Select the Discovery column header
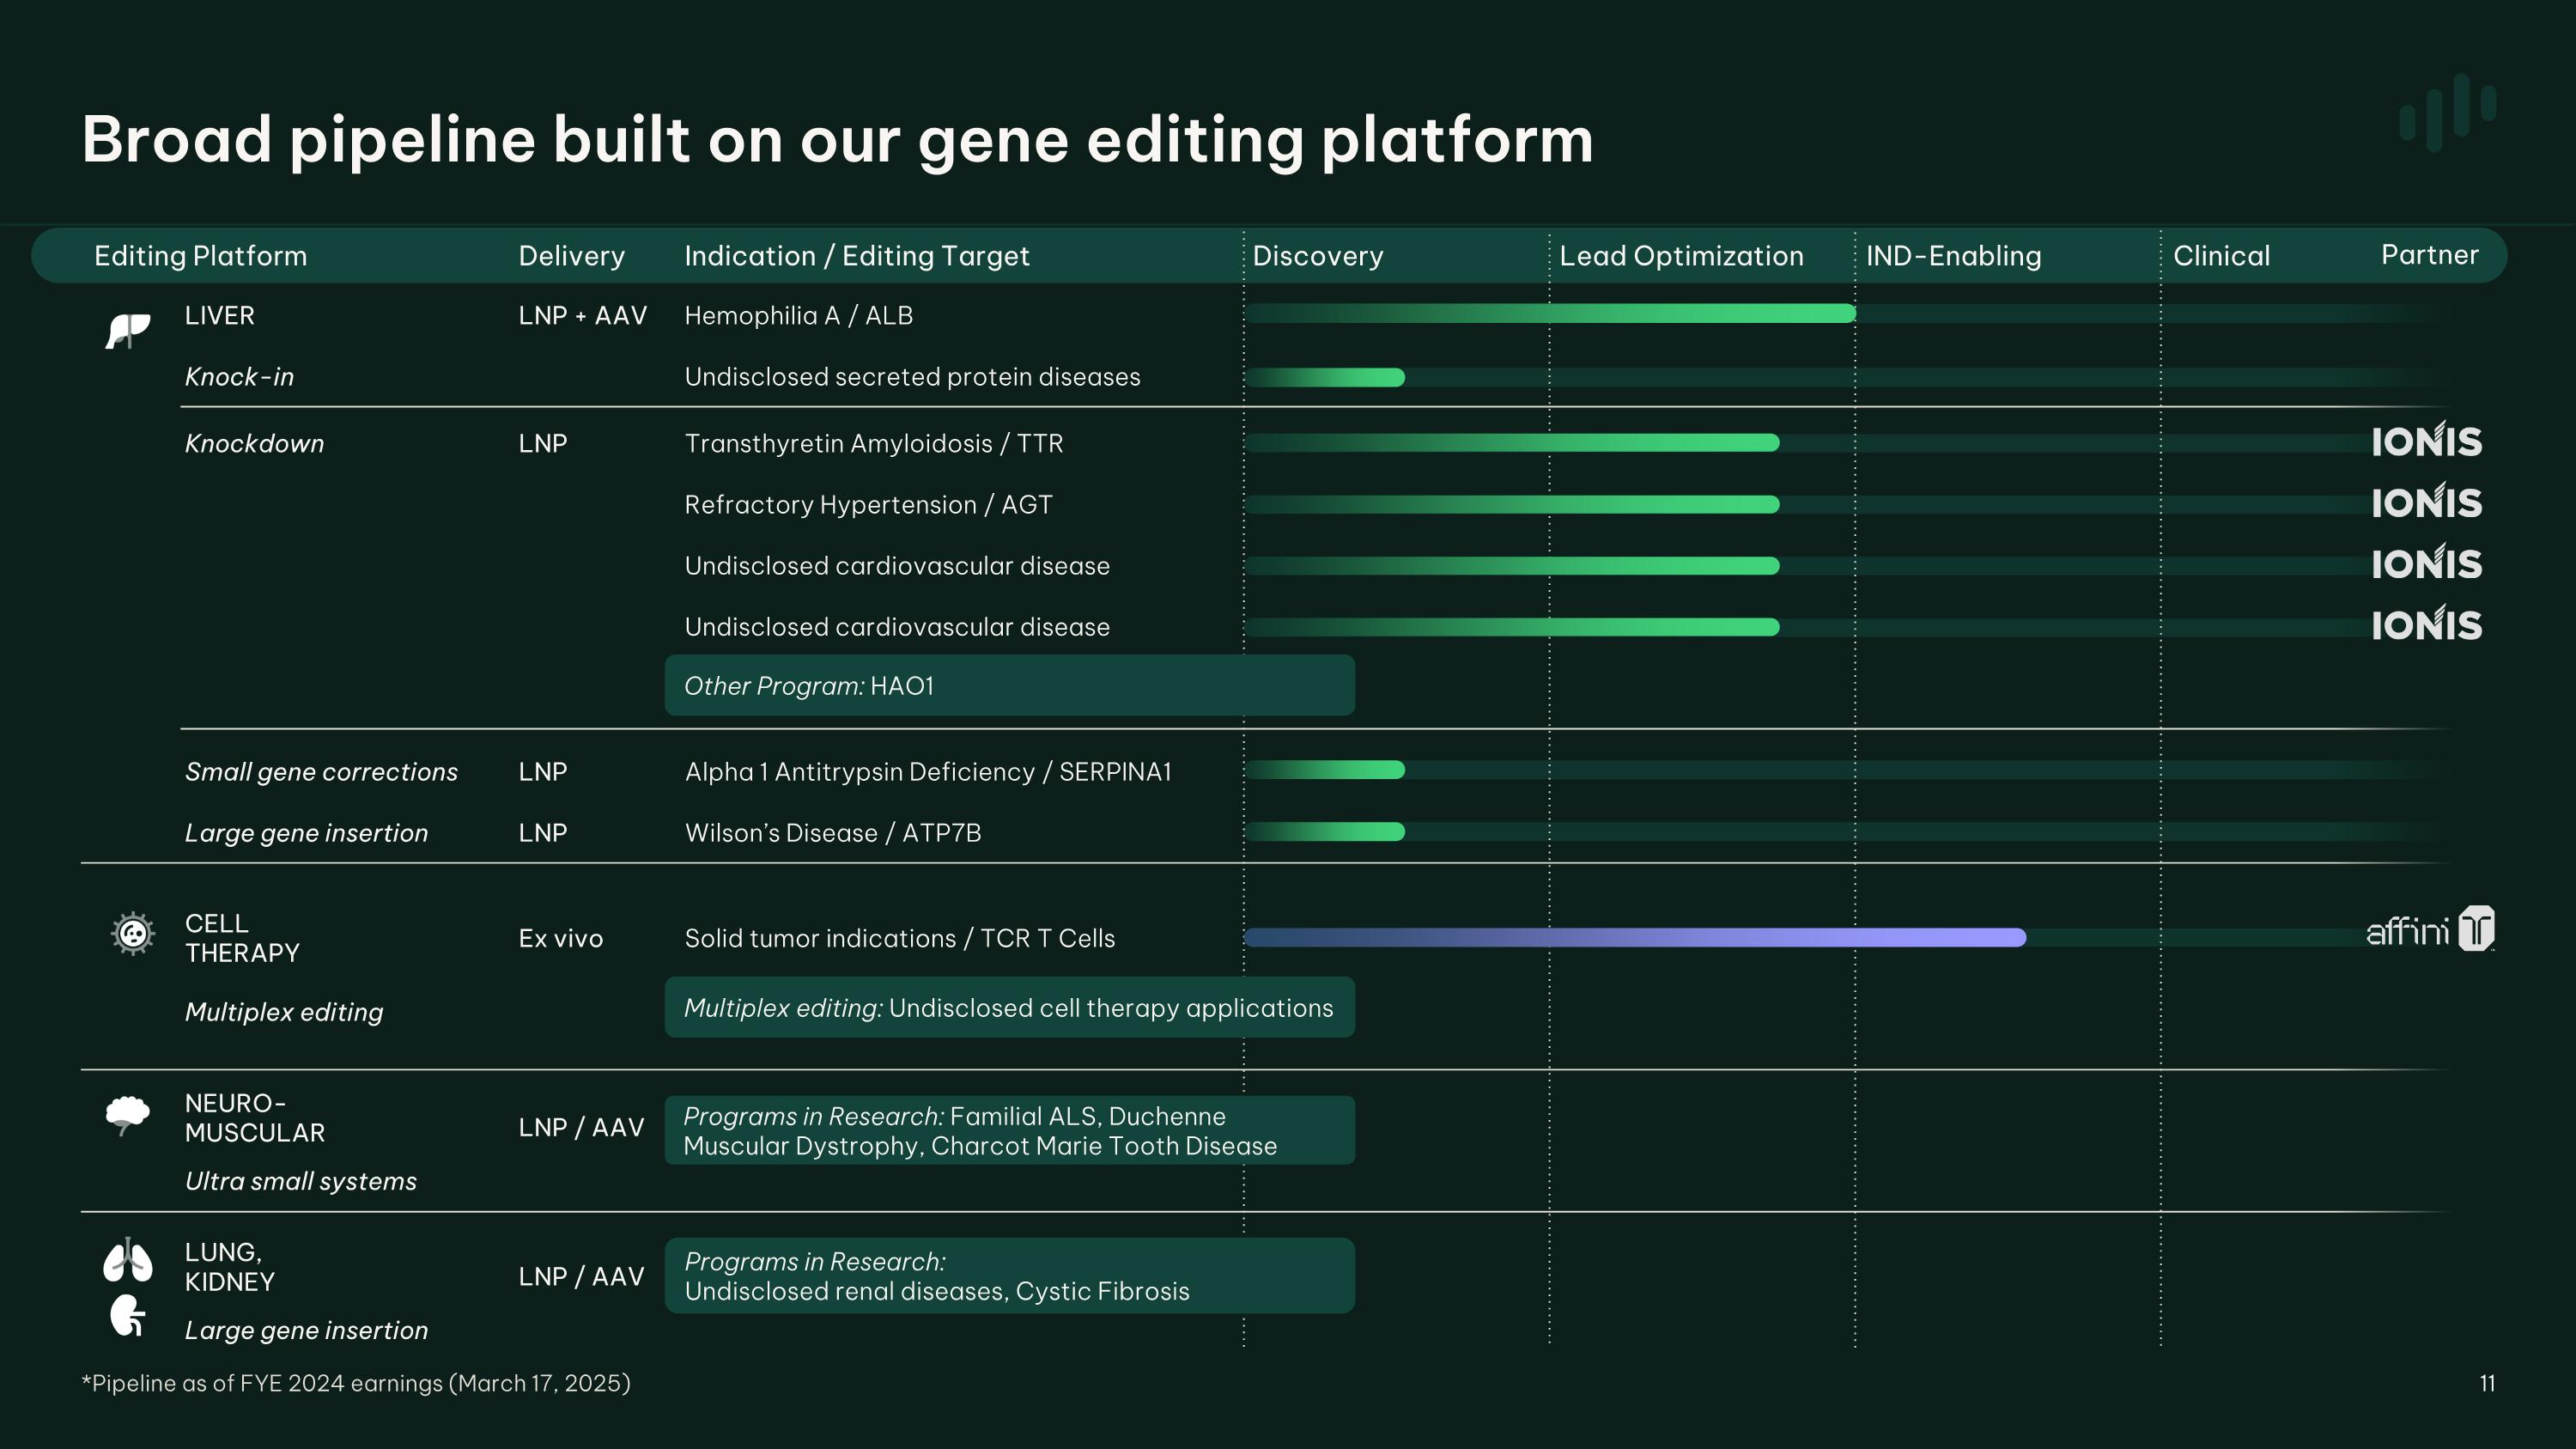The width and height of the screenshot is (2576, 1449). coord(1317,256)
